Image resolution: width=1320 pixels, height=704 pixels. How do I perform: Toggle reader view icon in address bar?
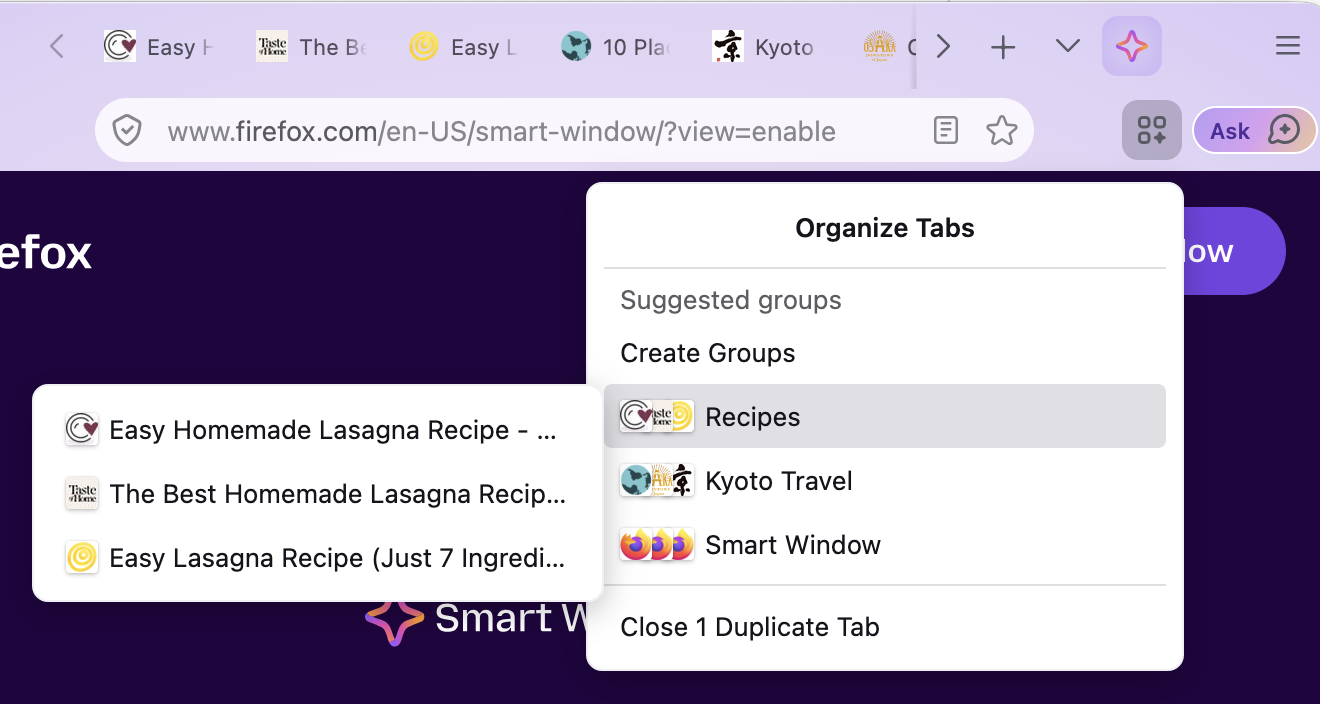(946, 131)
